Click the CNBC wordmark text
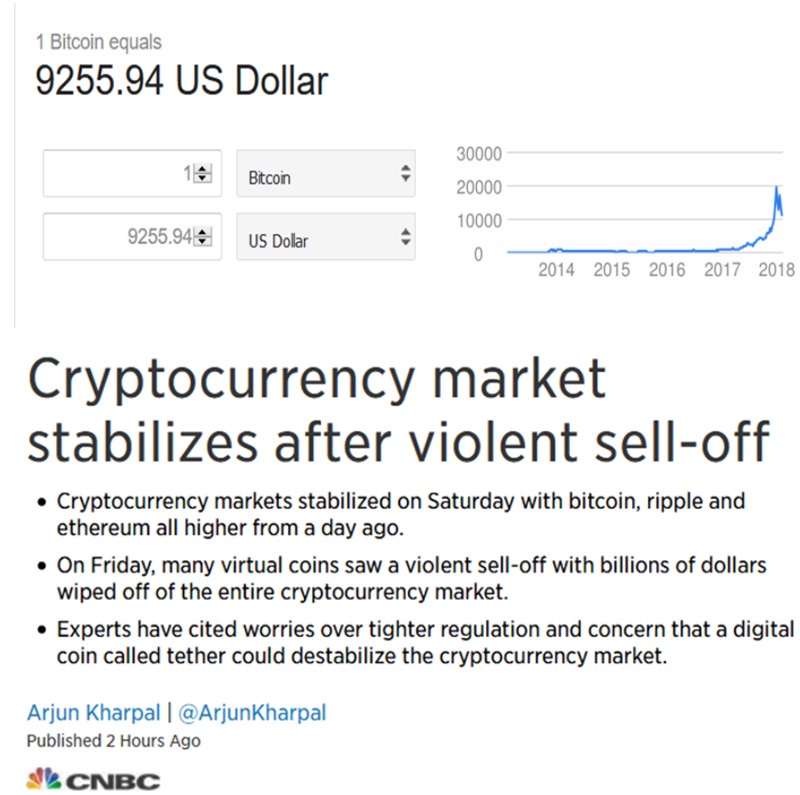Screen dimensions: 800x795 tap(113, 782)
